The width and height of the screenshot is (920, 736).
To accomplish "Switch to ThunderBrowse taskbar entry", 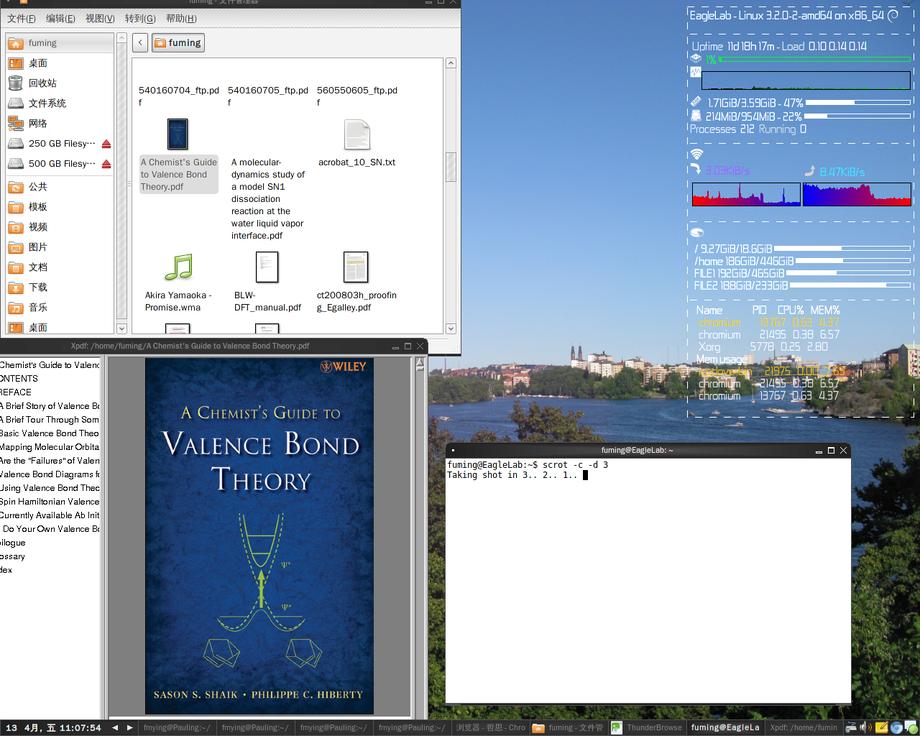I will click(x=647, y=728).
